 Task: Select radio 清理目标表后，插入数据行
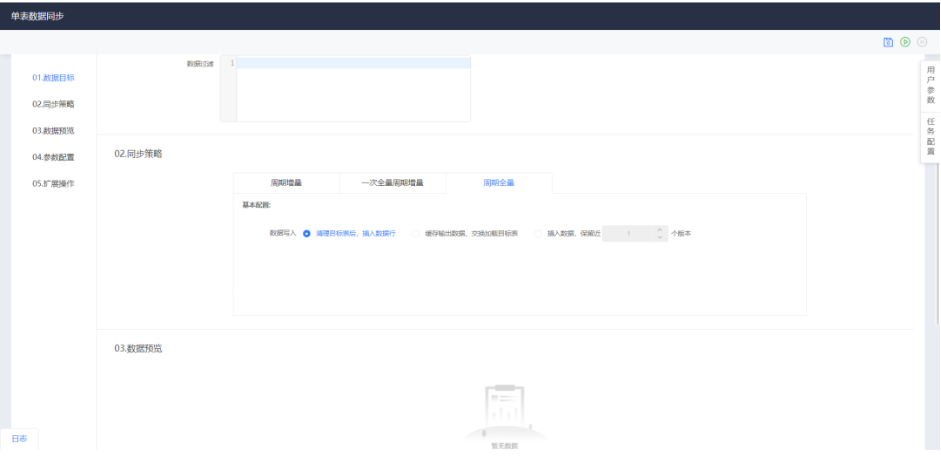click(x=307, y=233)
